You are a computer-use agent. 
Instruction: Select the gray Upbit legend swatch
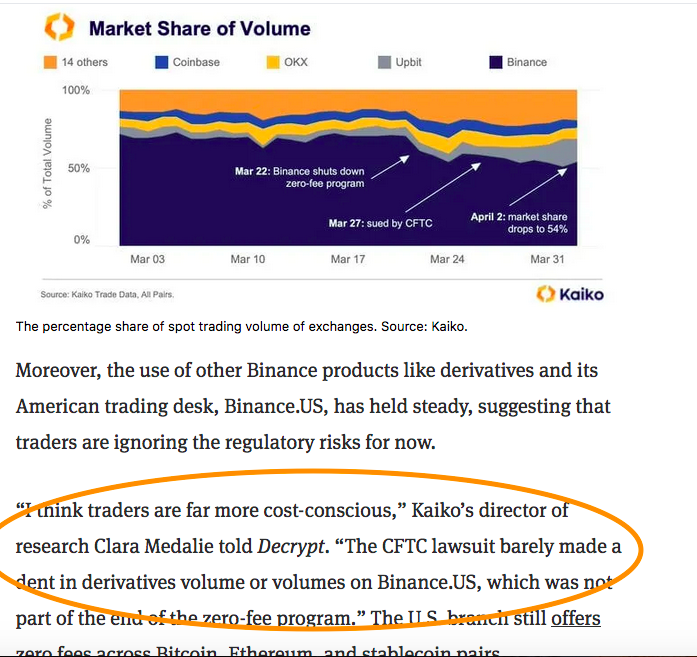[x=384, y=62]
